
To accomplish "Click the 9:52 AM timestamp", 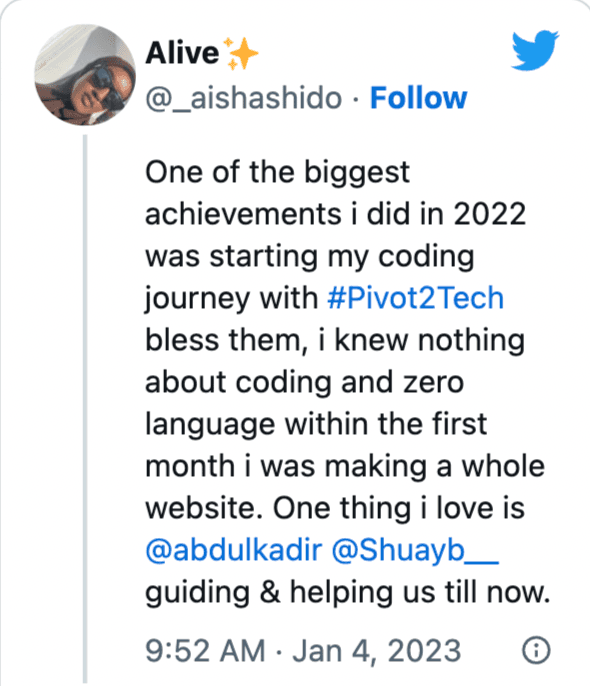I will coord(205,651).
